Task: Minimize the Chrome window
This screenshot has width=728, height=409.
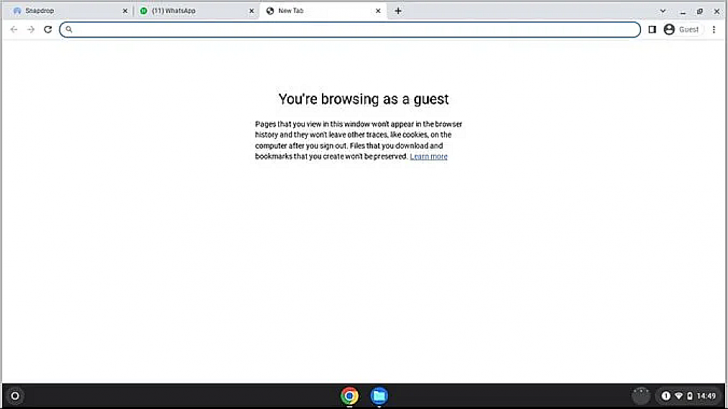Action: [682, 11]
